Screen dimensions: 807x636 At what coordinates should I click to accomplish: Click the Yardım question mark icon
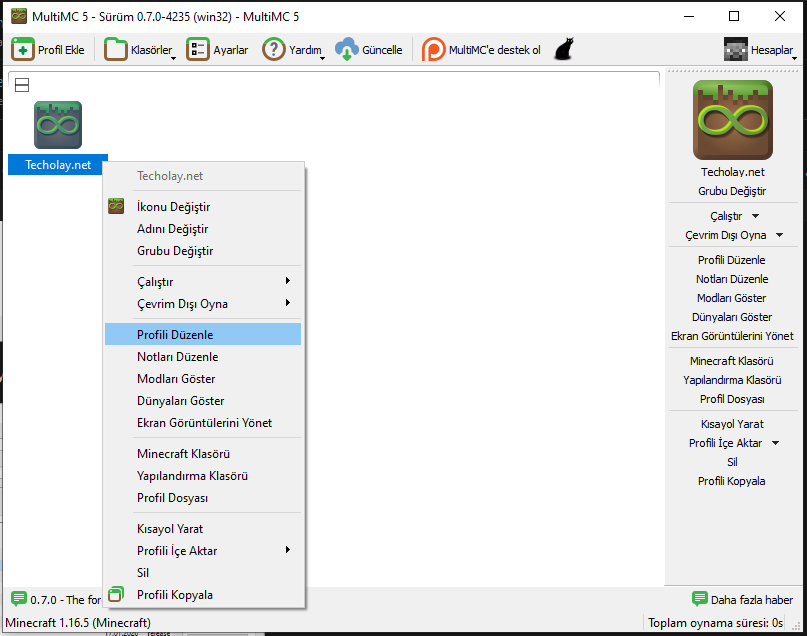[274, 49]
